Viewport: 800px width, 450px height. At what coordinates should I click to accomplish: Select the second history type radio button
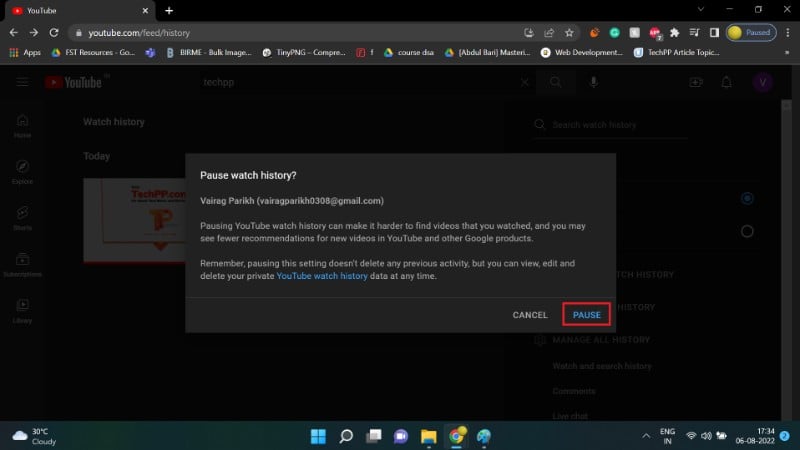click(747, 232)
